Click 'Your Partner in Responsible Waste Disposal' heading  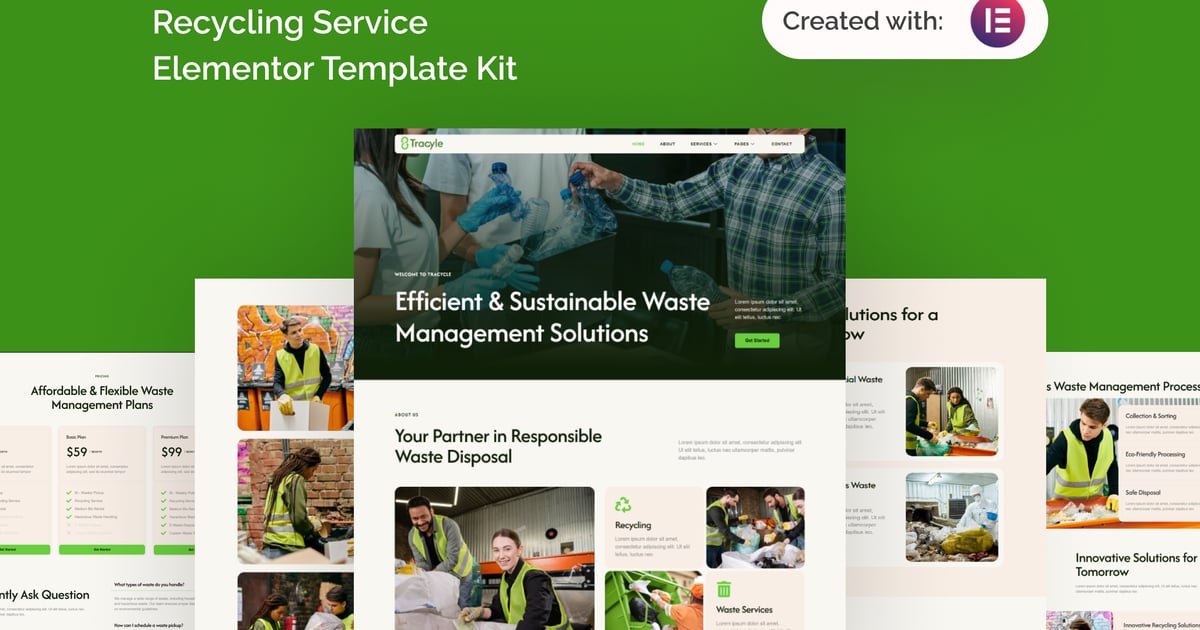click(498, 447)
